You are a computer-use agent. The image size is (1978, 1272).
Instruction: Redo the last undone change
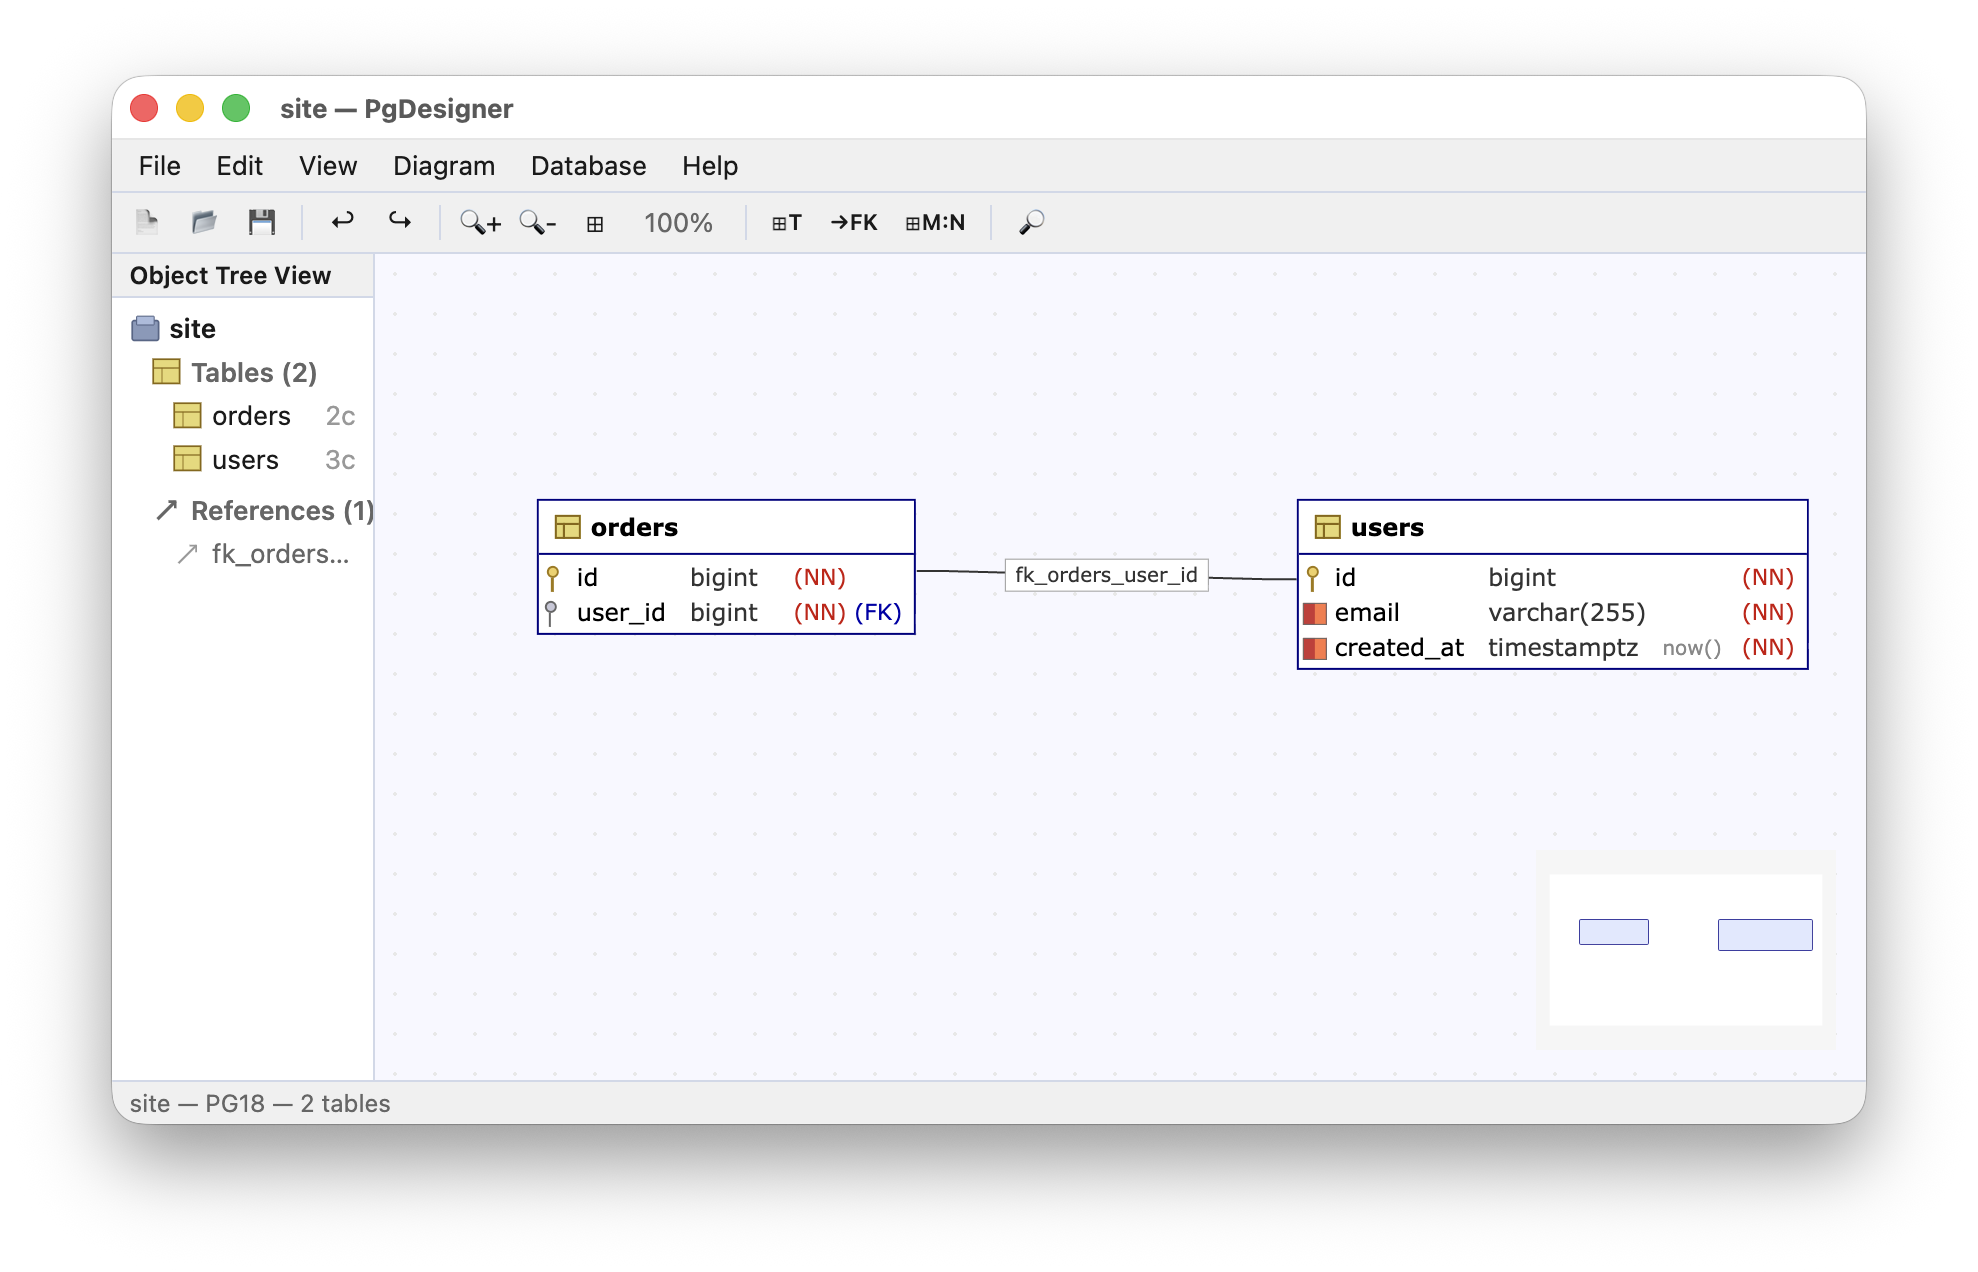coord(399,222)
